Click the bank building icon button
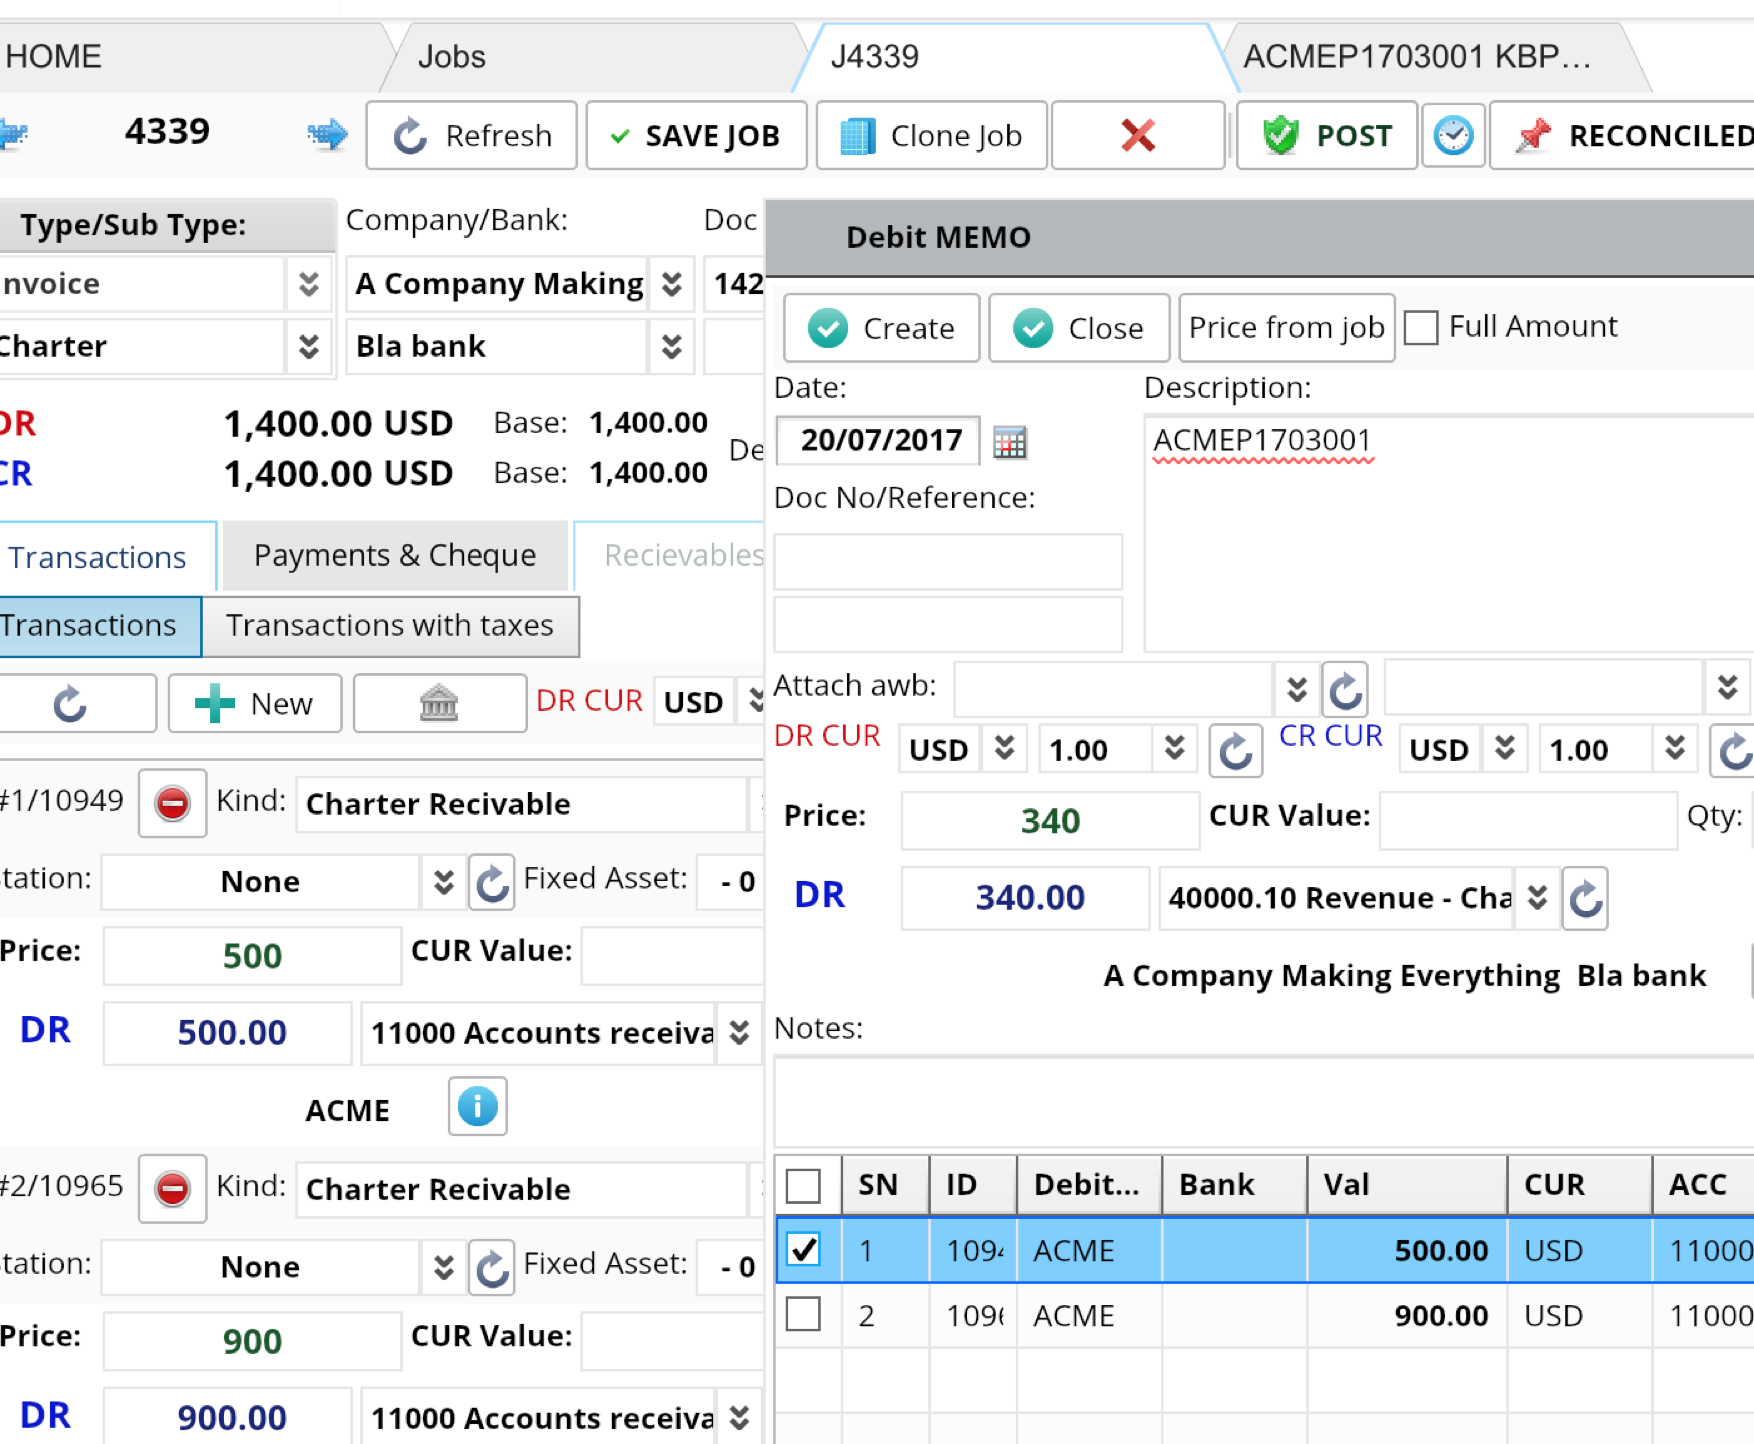The height and width of the screenshot is (1444, 1754). [439, 703]
